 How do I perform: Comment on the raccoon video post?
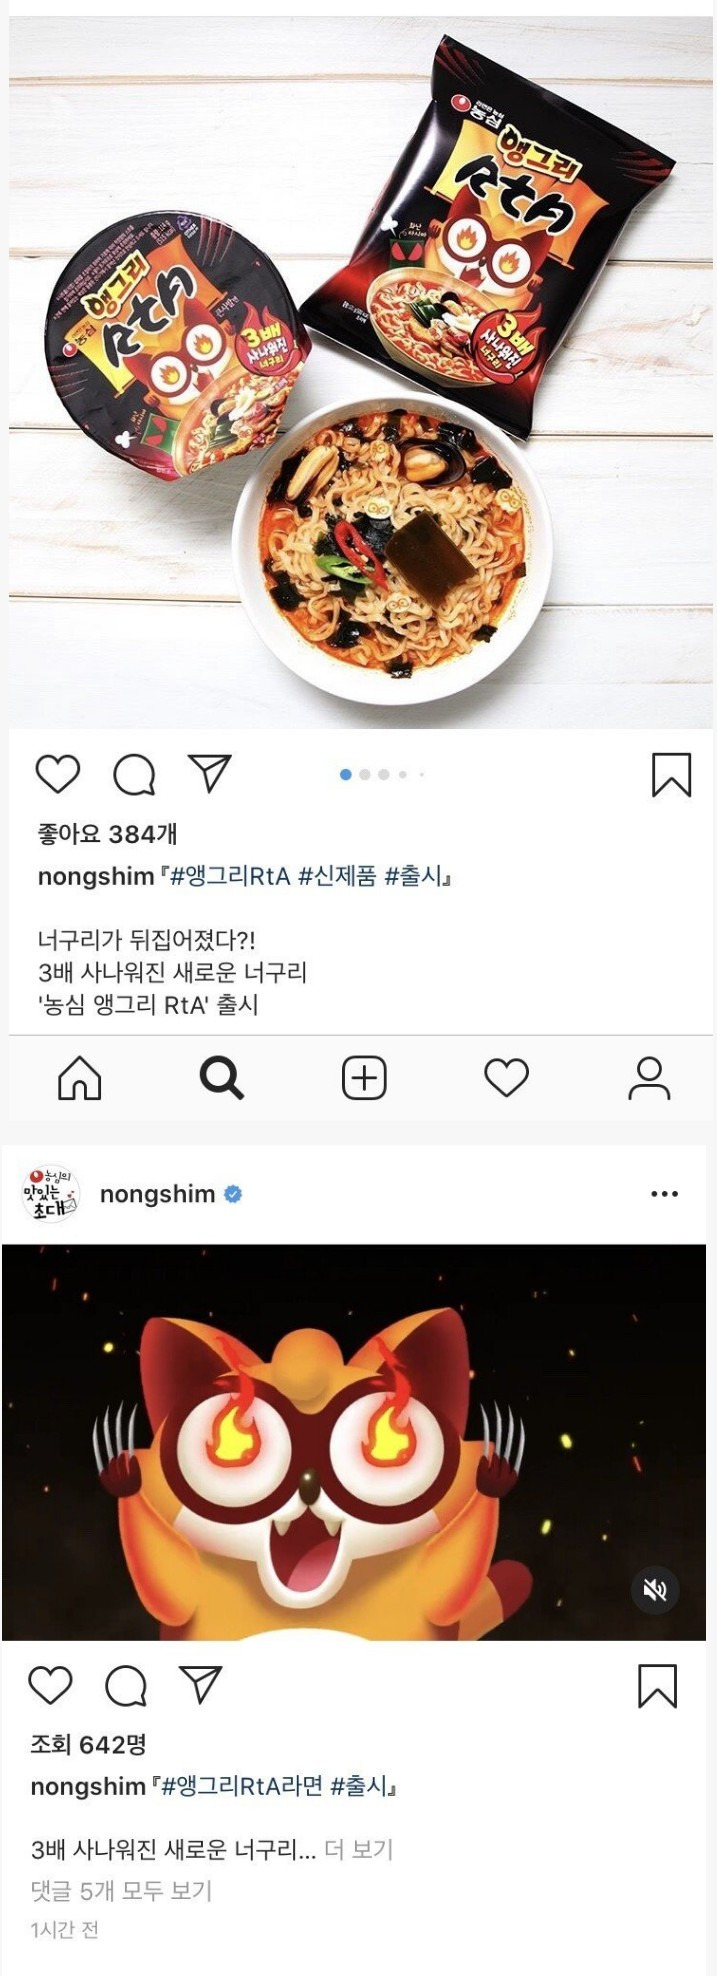click(126, 1686)
